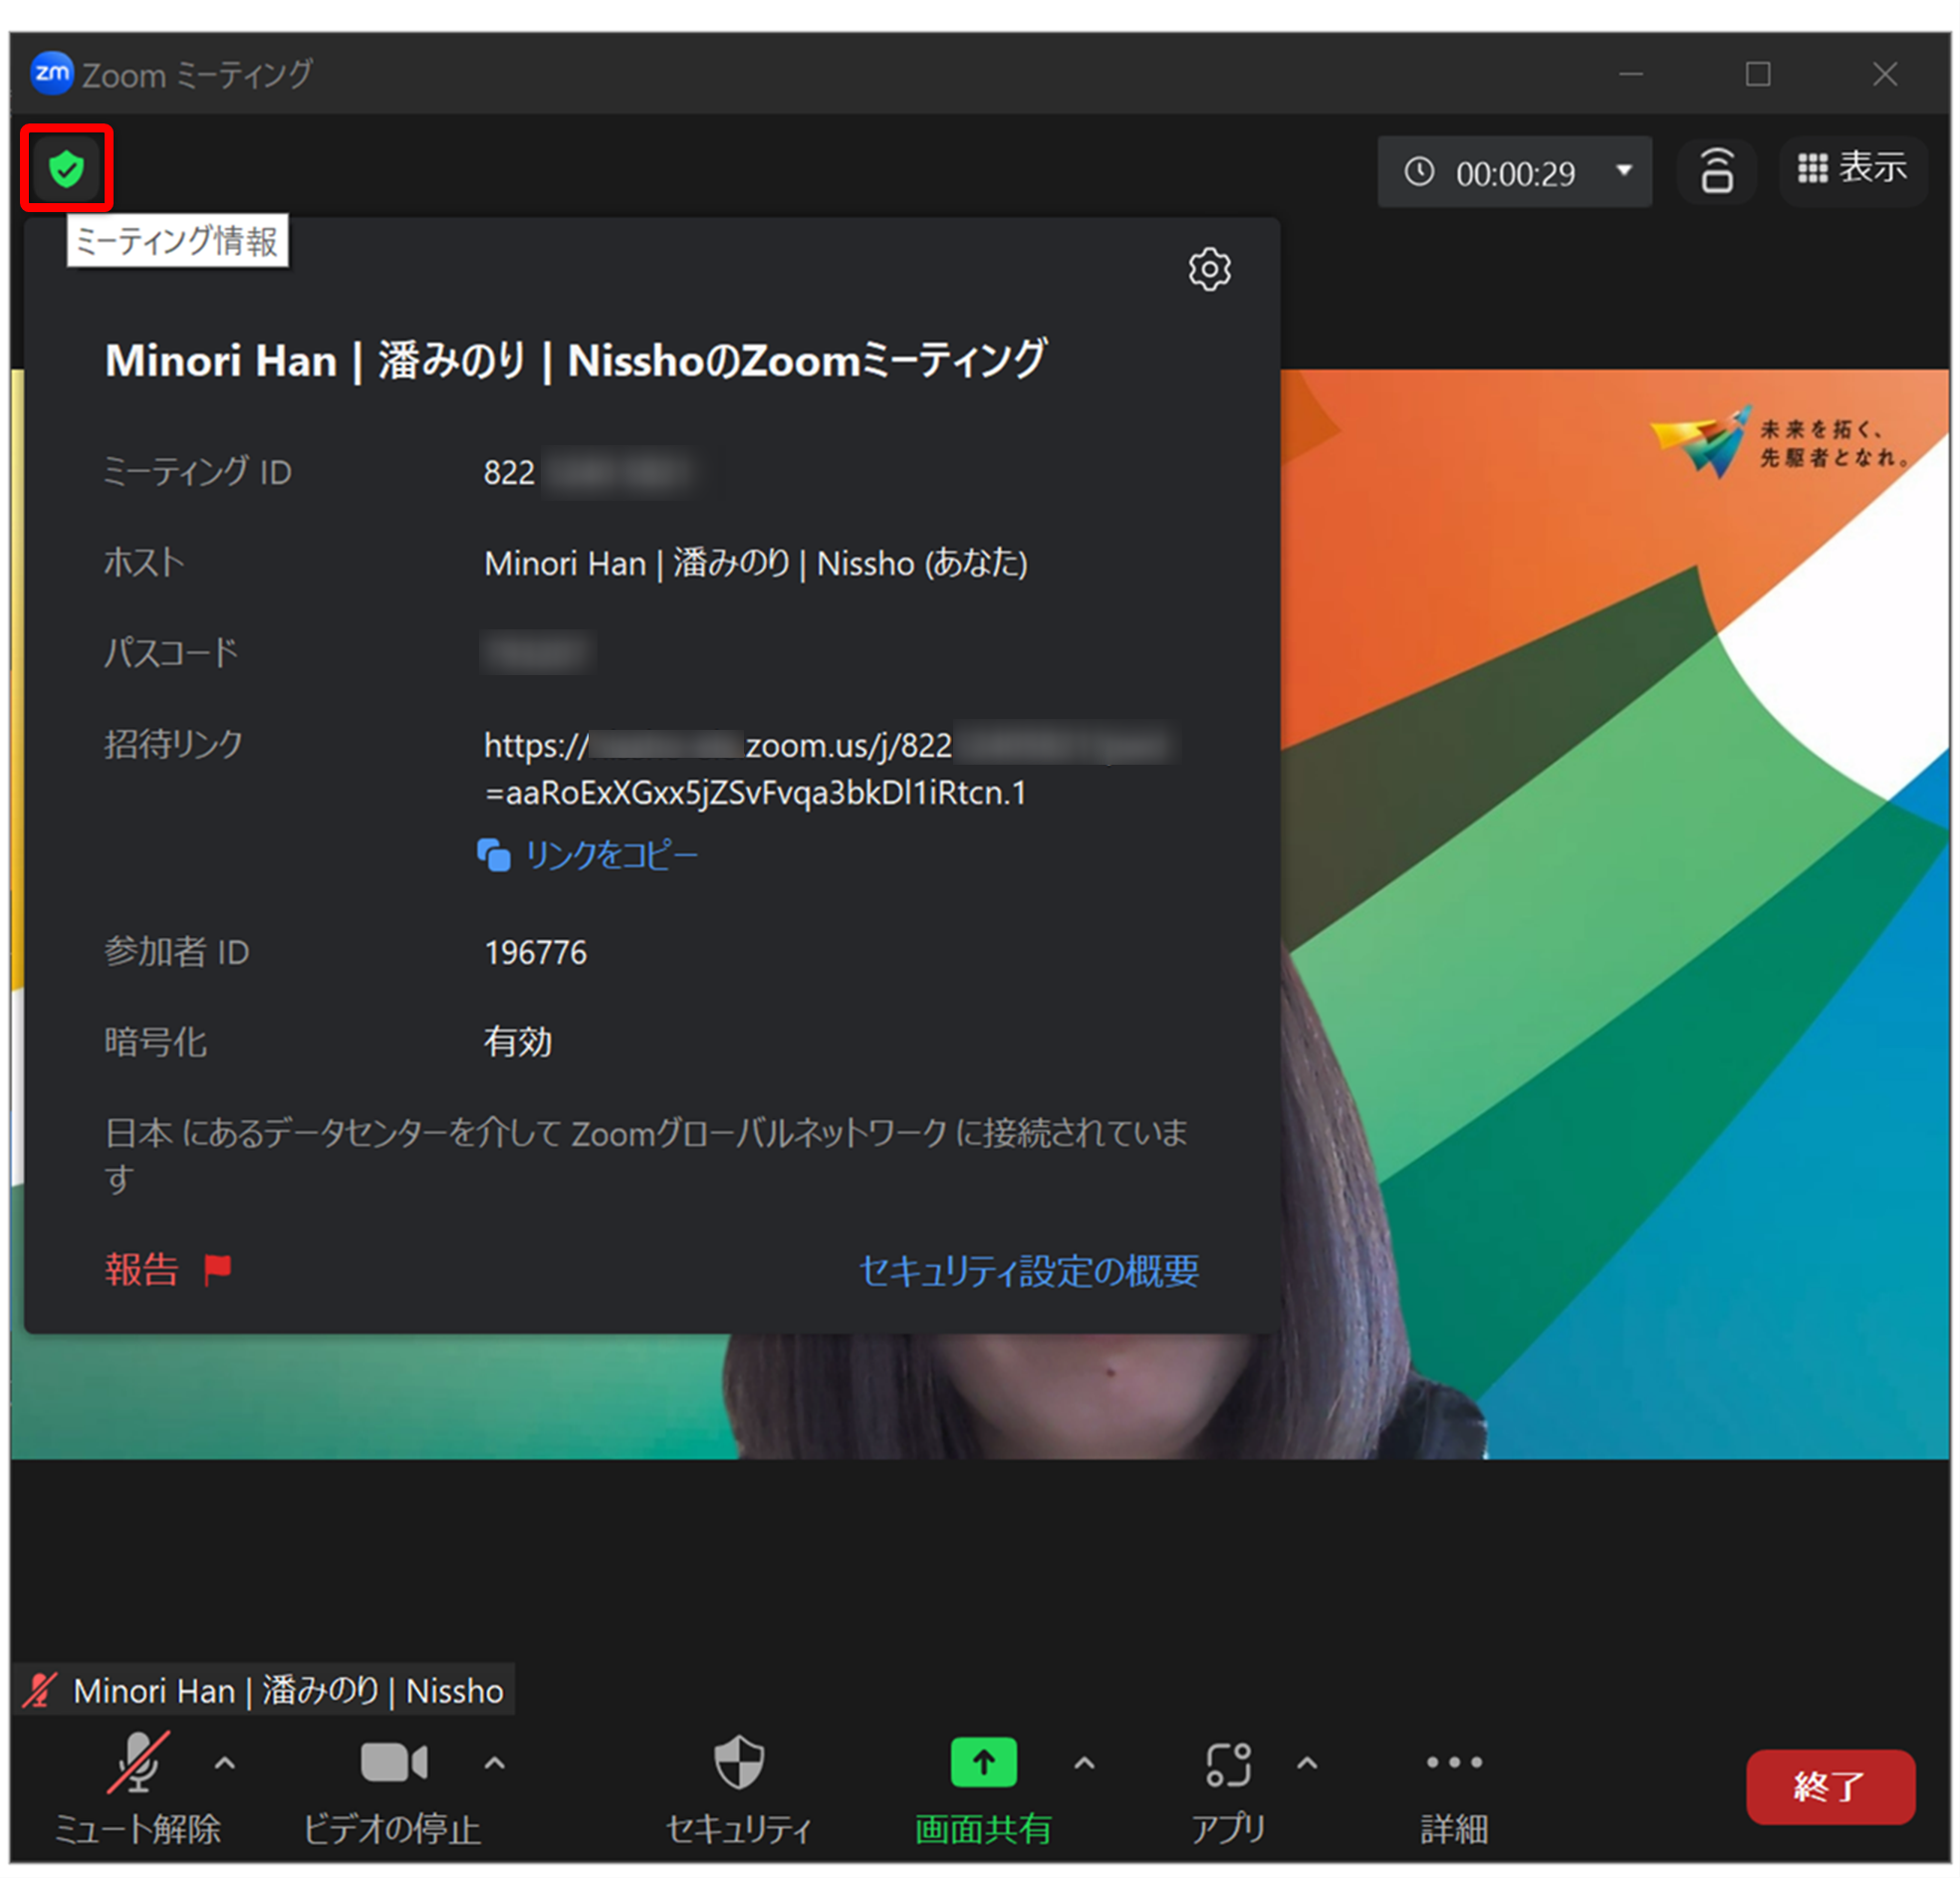1960x1878 pixels.
Task: Expand the meeting timer dropdown arrow
Action: tap(1624, 171)
